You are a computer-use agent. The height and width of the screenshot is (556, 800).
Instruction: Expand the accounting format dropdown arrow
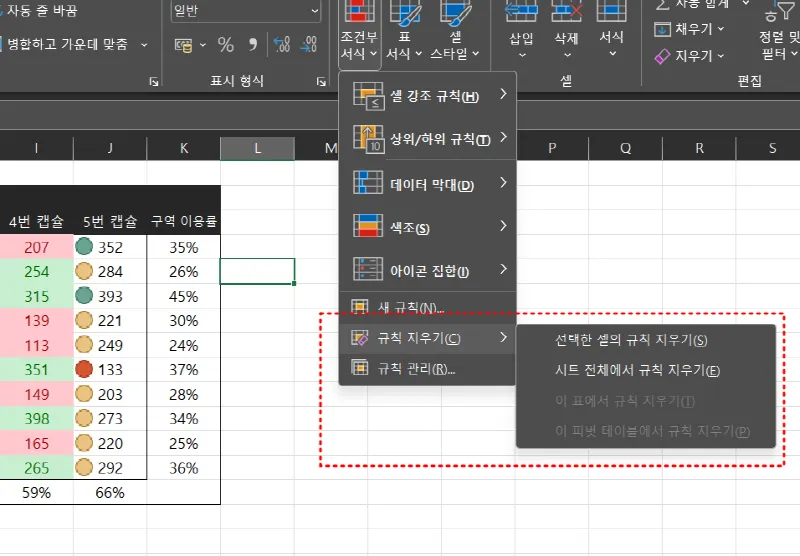click(x=203, y=45)
